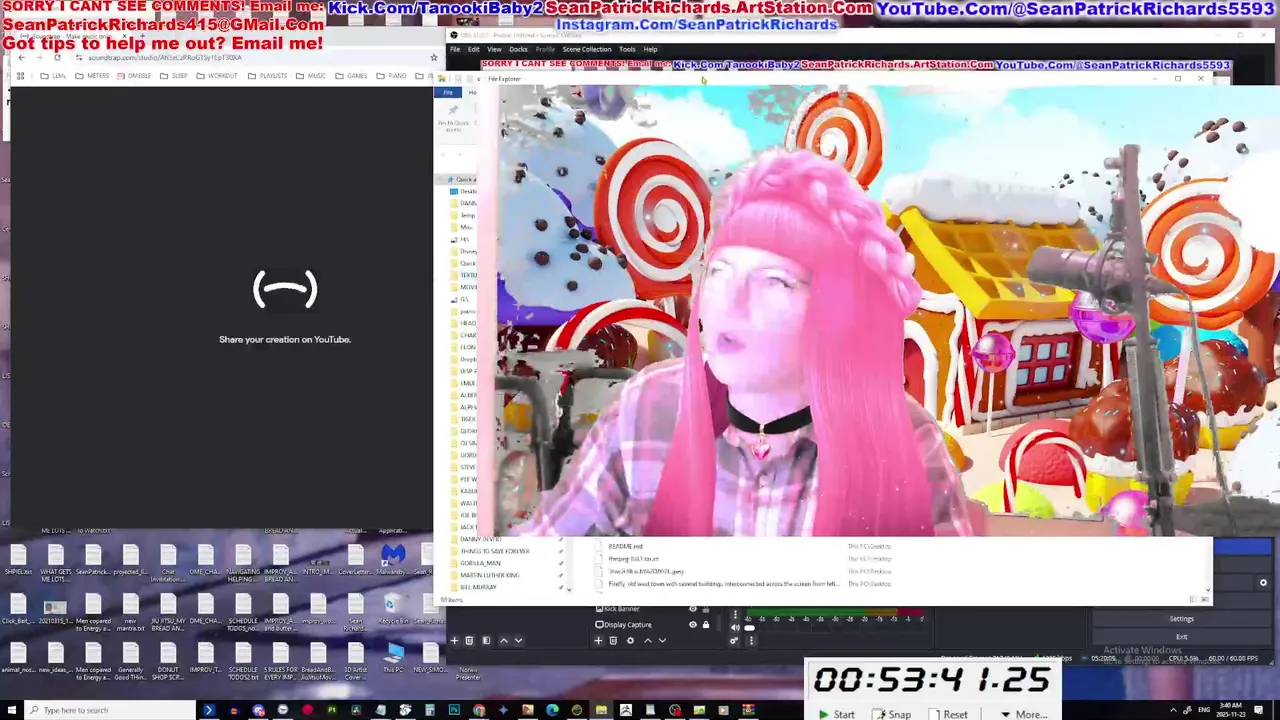
Task: Hide the Kick Banner source
Action: (693, 609)
